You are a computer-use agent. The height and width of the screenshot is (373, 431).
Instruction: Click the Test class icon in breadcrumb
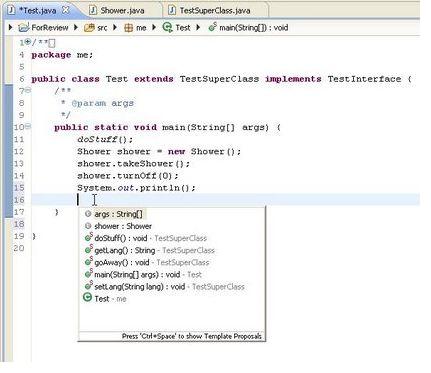coord(167,27)
